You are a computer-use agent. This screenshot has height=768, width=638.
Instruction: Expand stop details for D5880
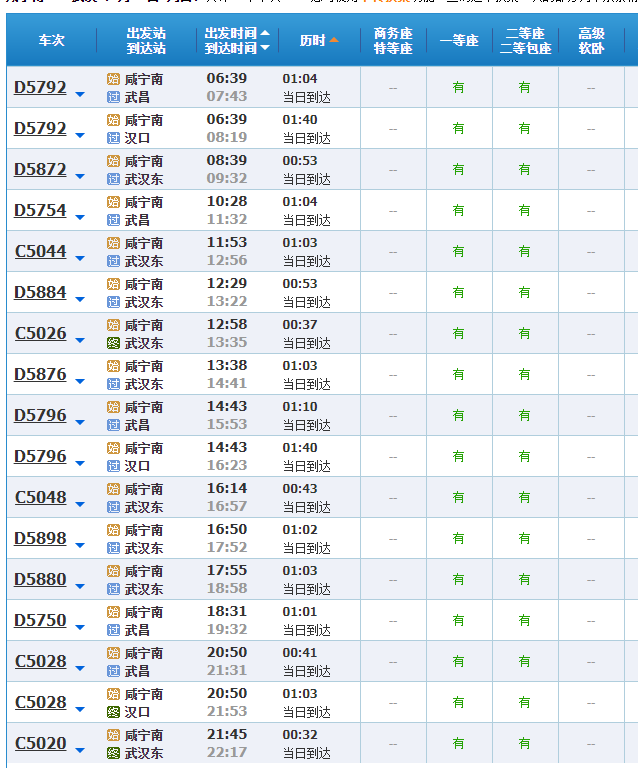click(80, 586)
